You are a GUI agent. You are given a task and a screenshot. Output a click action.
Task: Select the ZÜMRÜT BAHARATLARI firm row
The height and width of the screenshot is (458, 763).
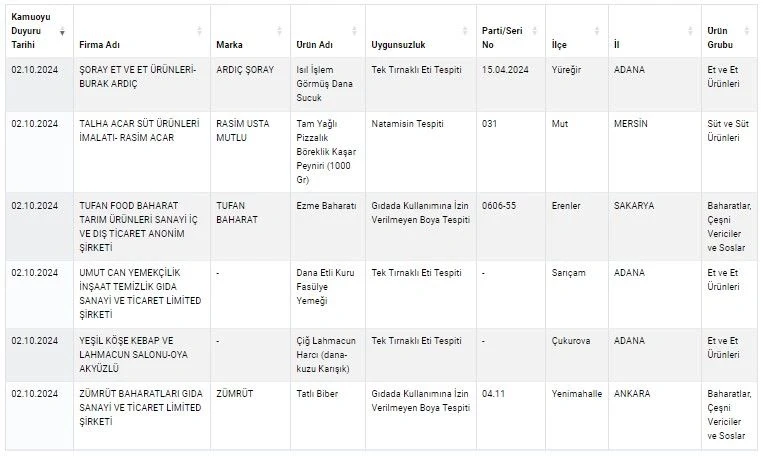coord(382,416)
